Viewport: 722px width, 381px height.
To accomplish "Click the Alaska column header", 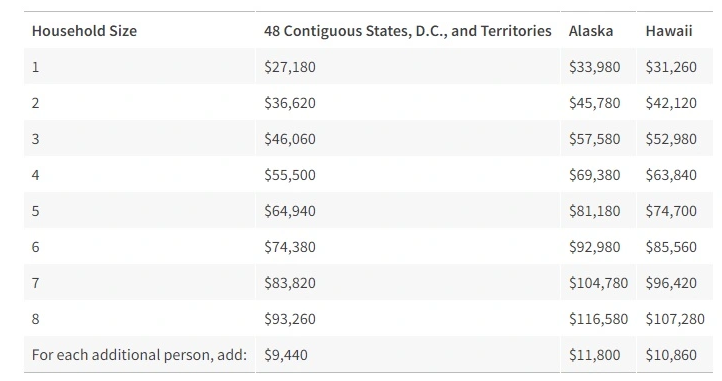I will pyautogui.click(x=591, y=31).
